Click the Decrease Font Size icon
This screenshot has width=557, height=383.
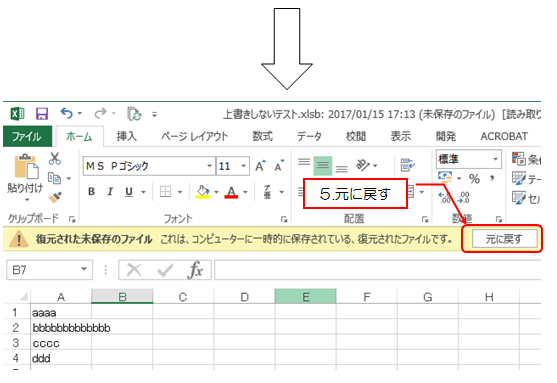280,166
